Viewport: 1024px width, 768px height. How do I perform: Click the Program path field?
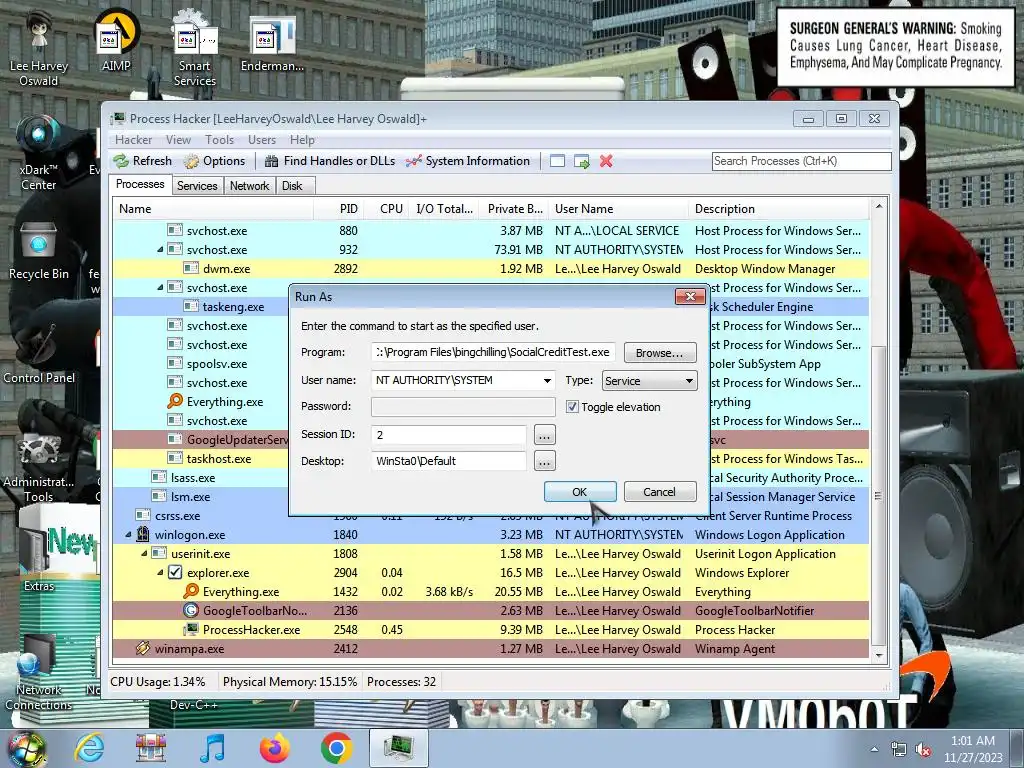pos(493,352)
